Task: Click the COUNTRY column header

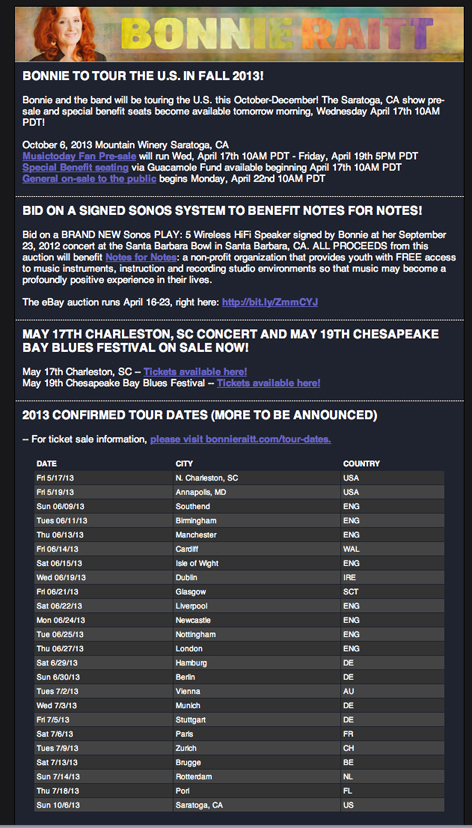Action: (362, 464)
